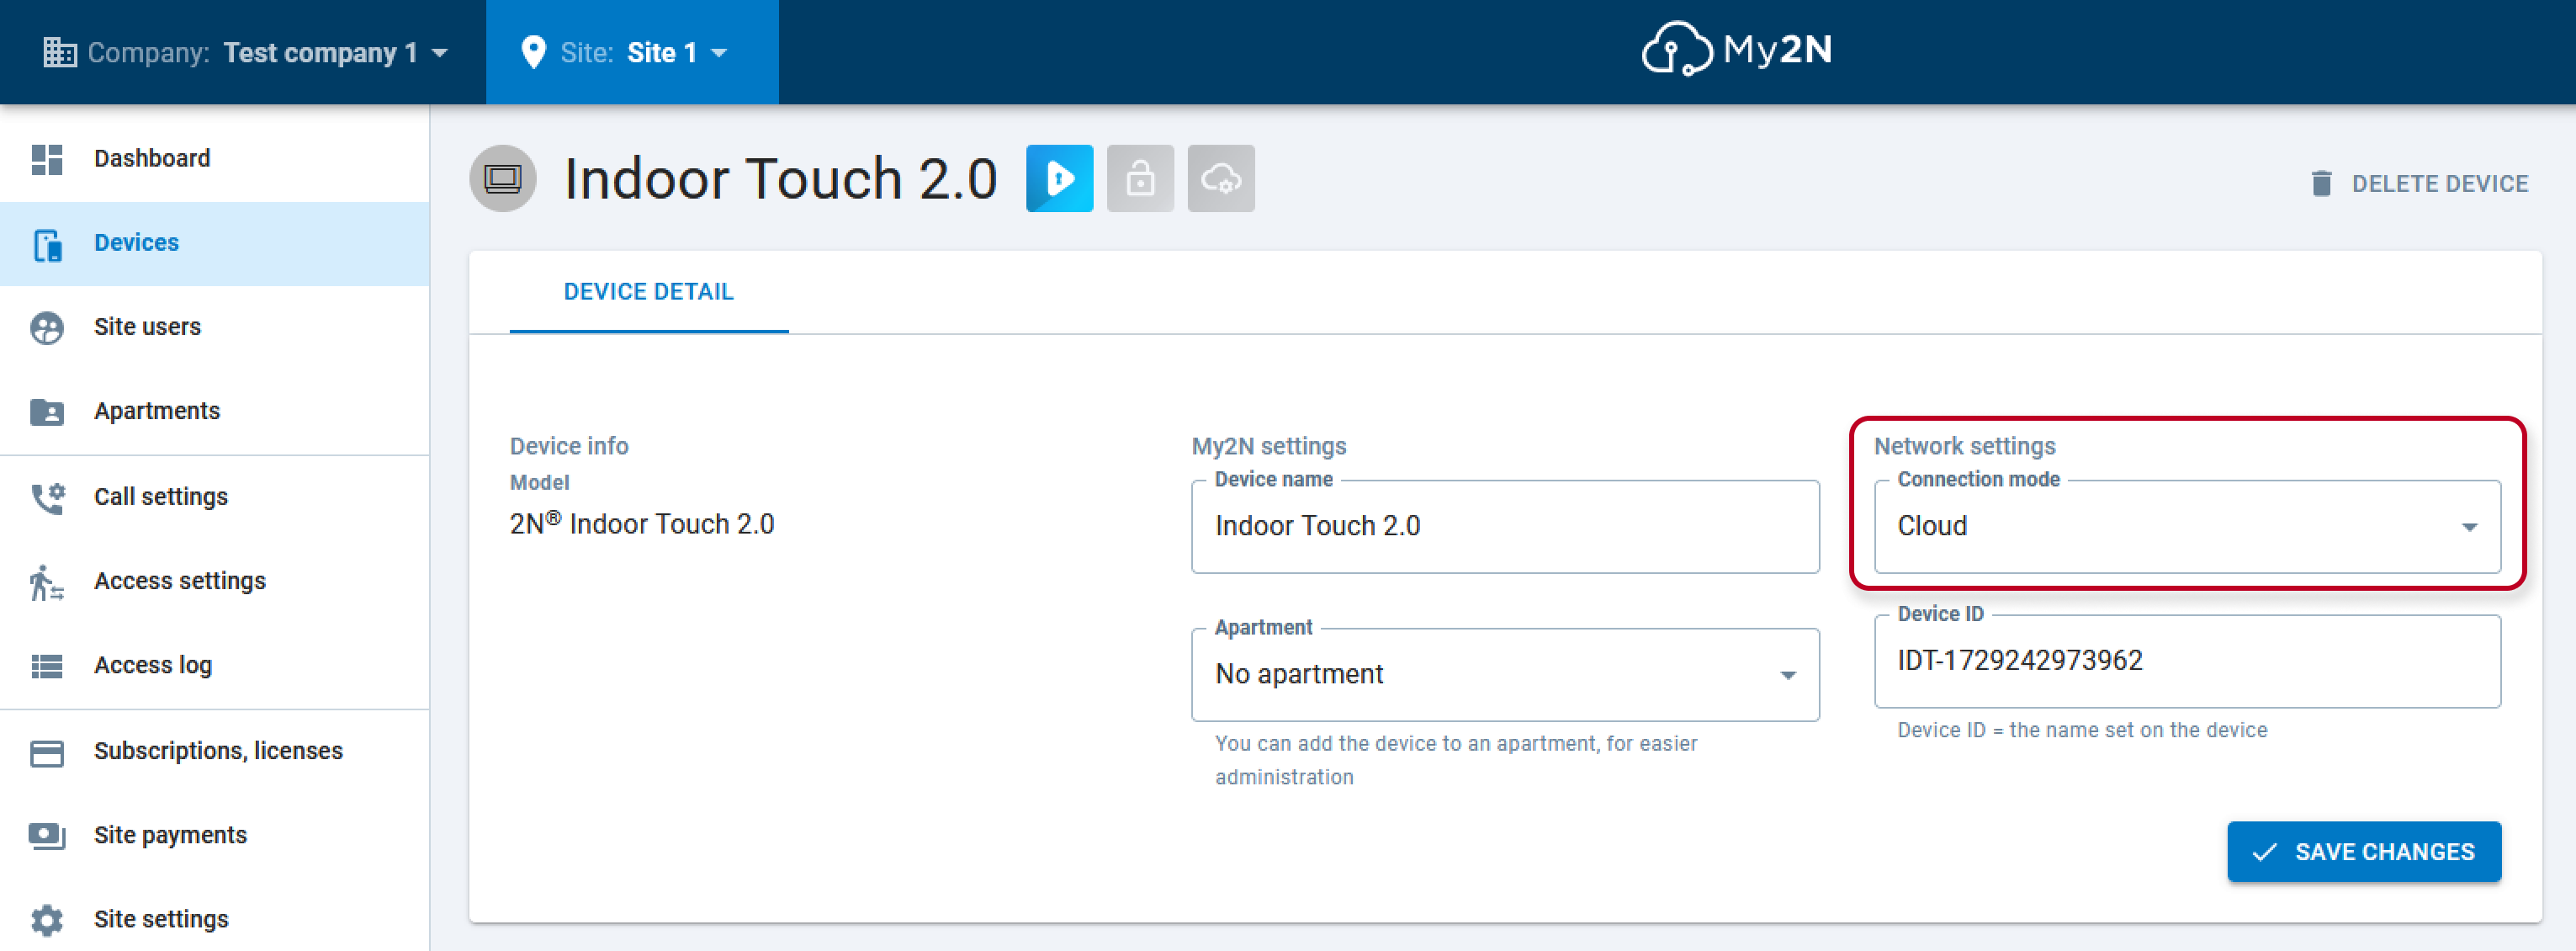Image resolution: width=2576 pixels, height=951 pixels.
Task: Click the Apartments folder icon
Action: tap(47, 412)
